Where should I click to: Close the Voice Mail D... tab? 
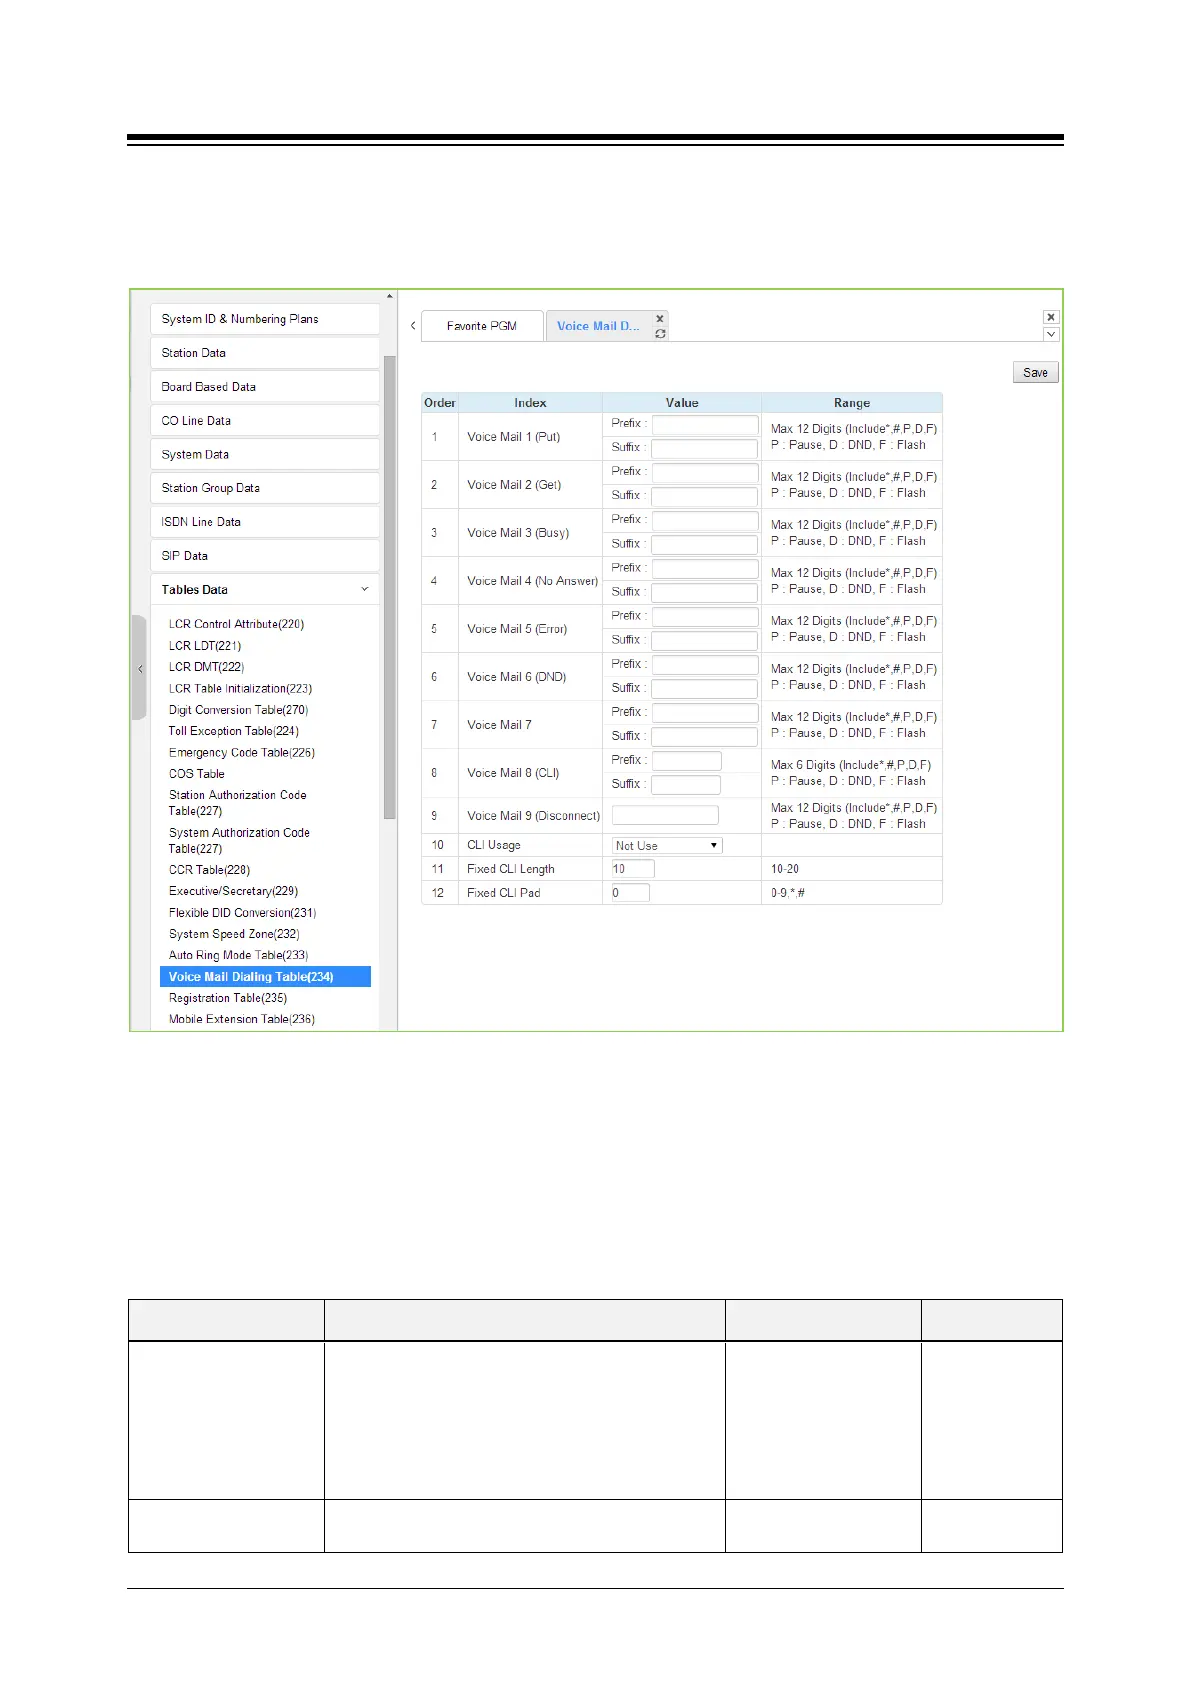coord(659,319)
